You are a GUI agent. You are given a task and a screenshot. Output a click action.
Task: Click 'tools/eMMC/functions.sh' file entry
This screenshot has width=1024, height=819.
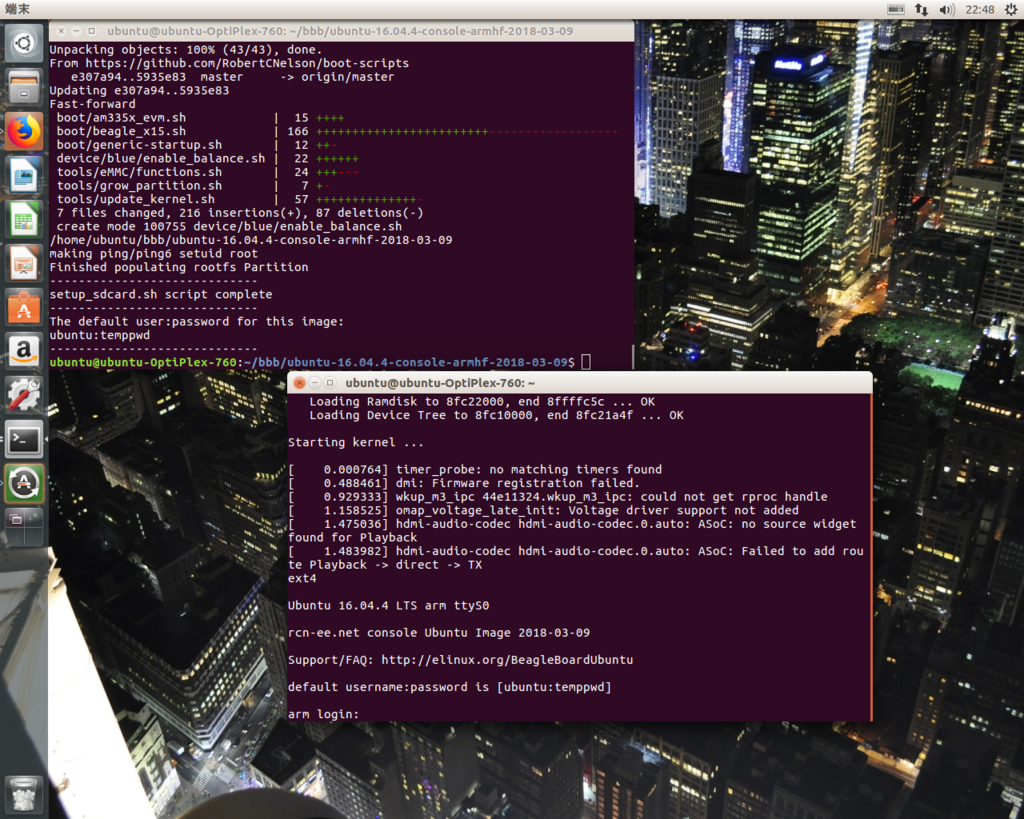point(139,172)
